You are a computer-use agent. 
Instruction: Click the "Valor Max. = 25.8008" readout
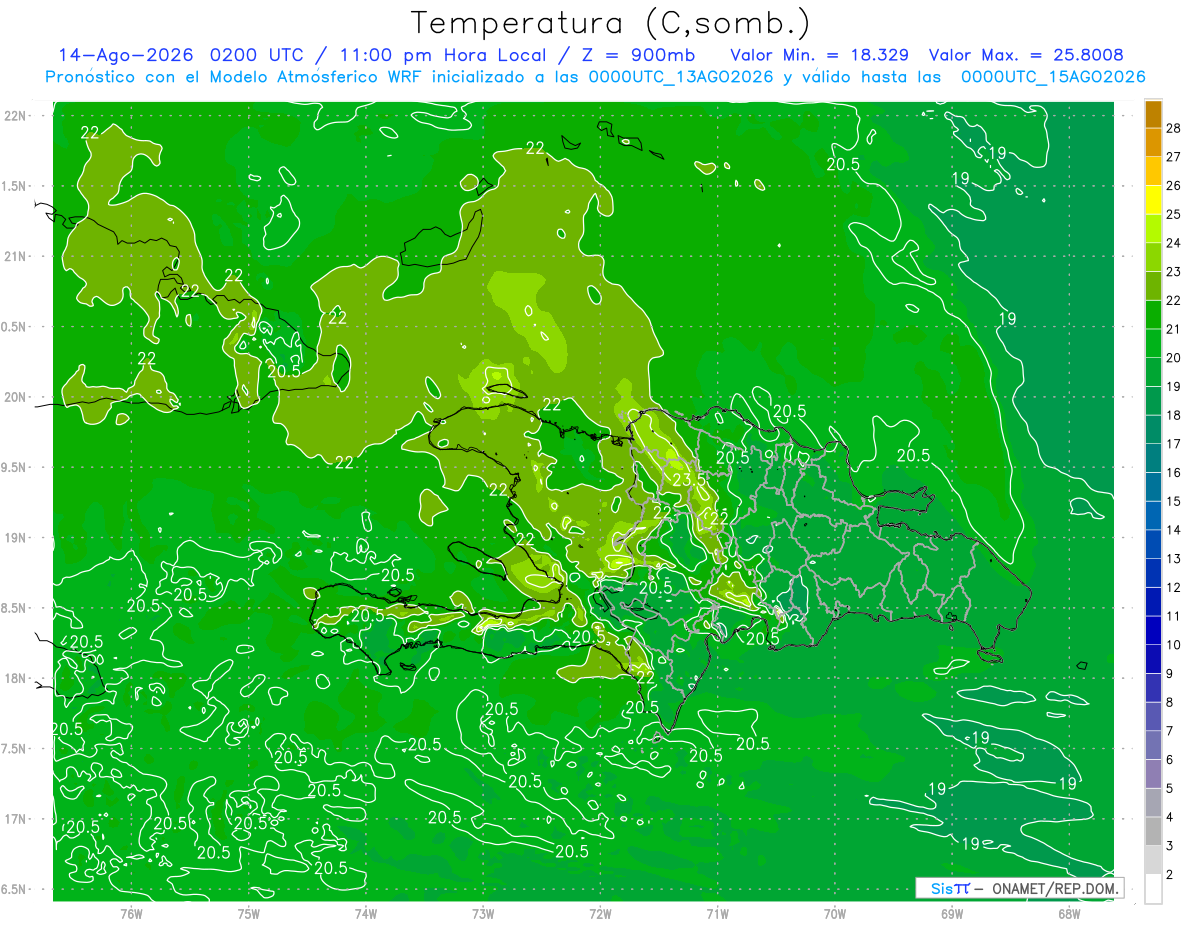pos(1026,54)
